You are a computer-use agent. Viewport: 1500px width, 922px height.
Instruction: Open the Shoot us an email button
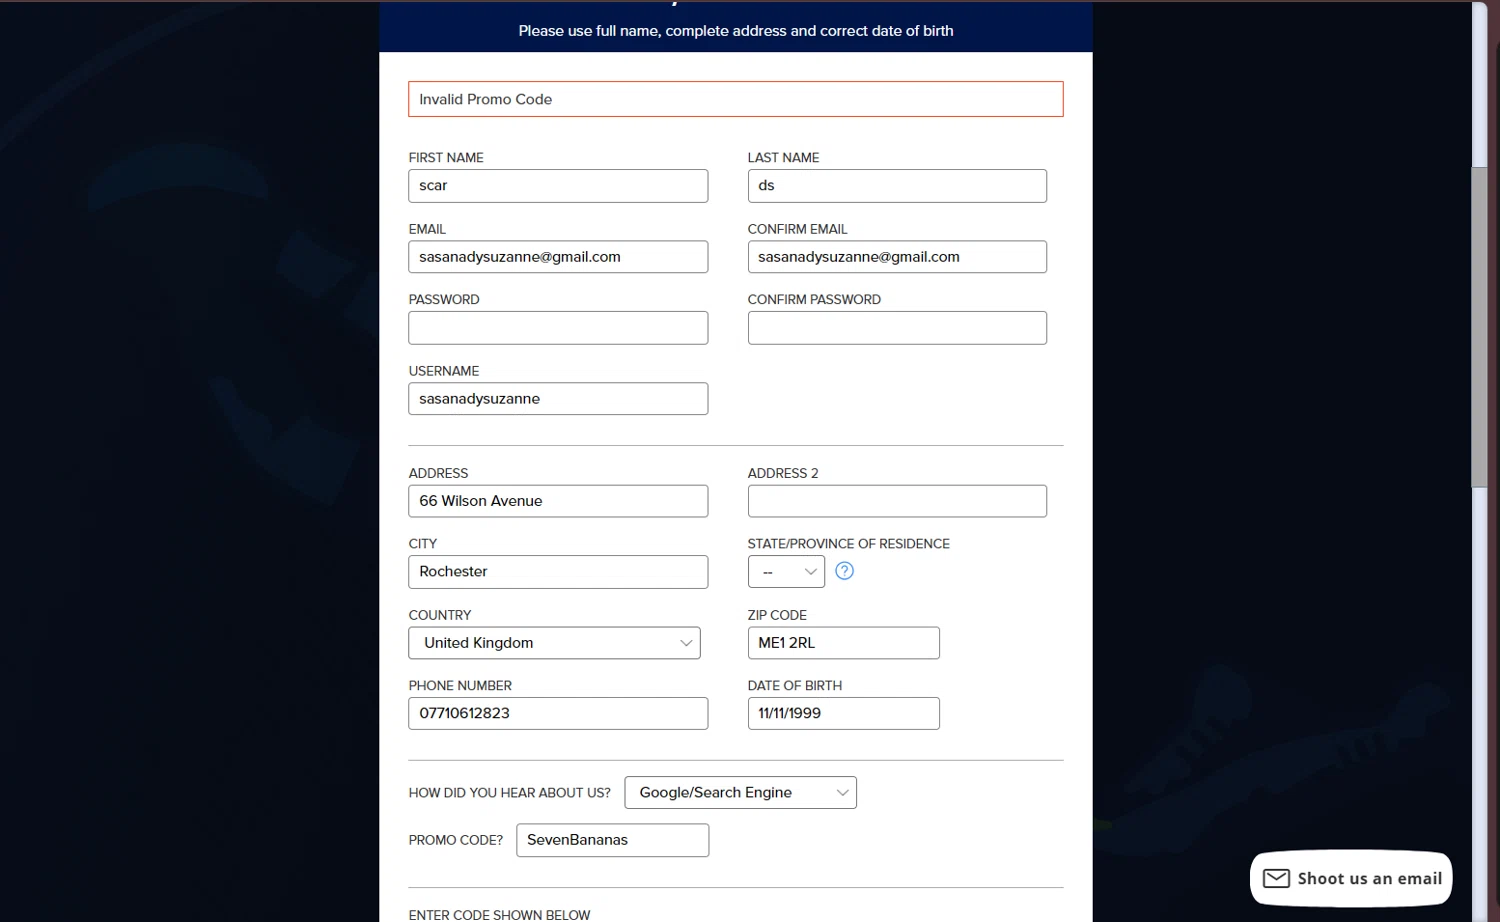pos(1351,879)
